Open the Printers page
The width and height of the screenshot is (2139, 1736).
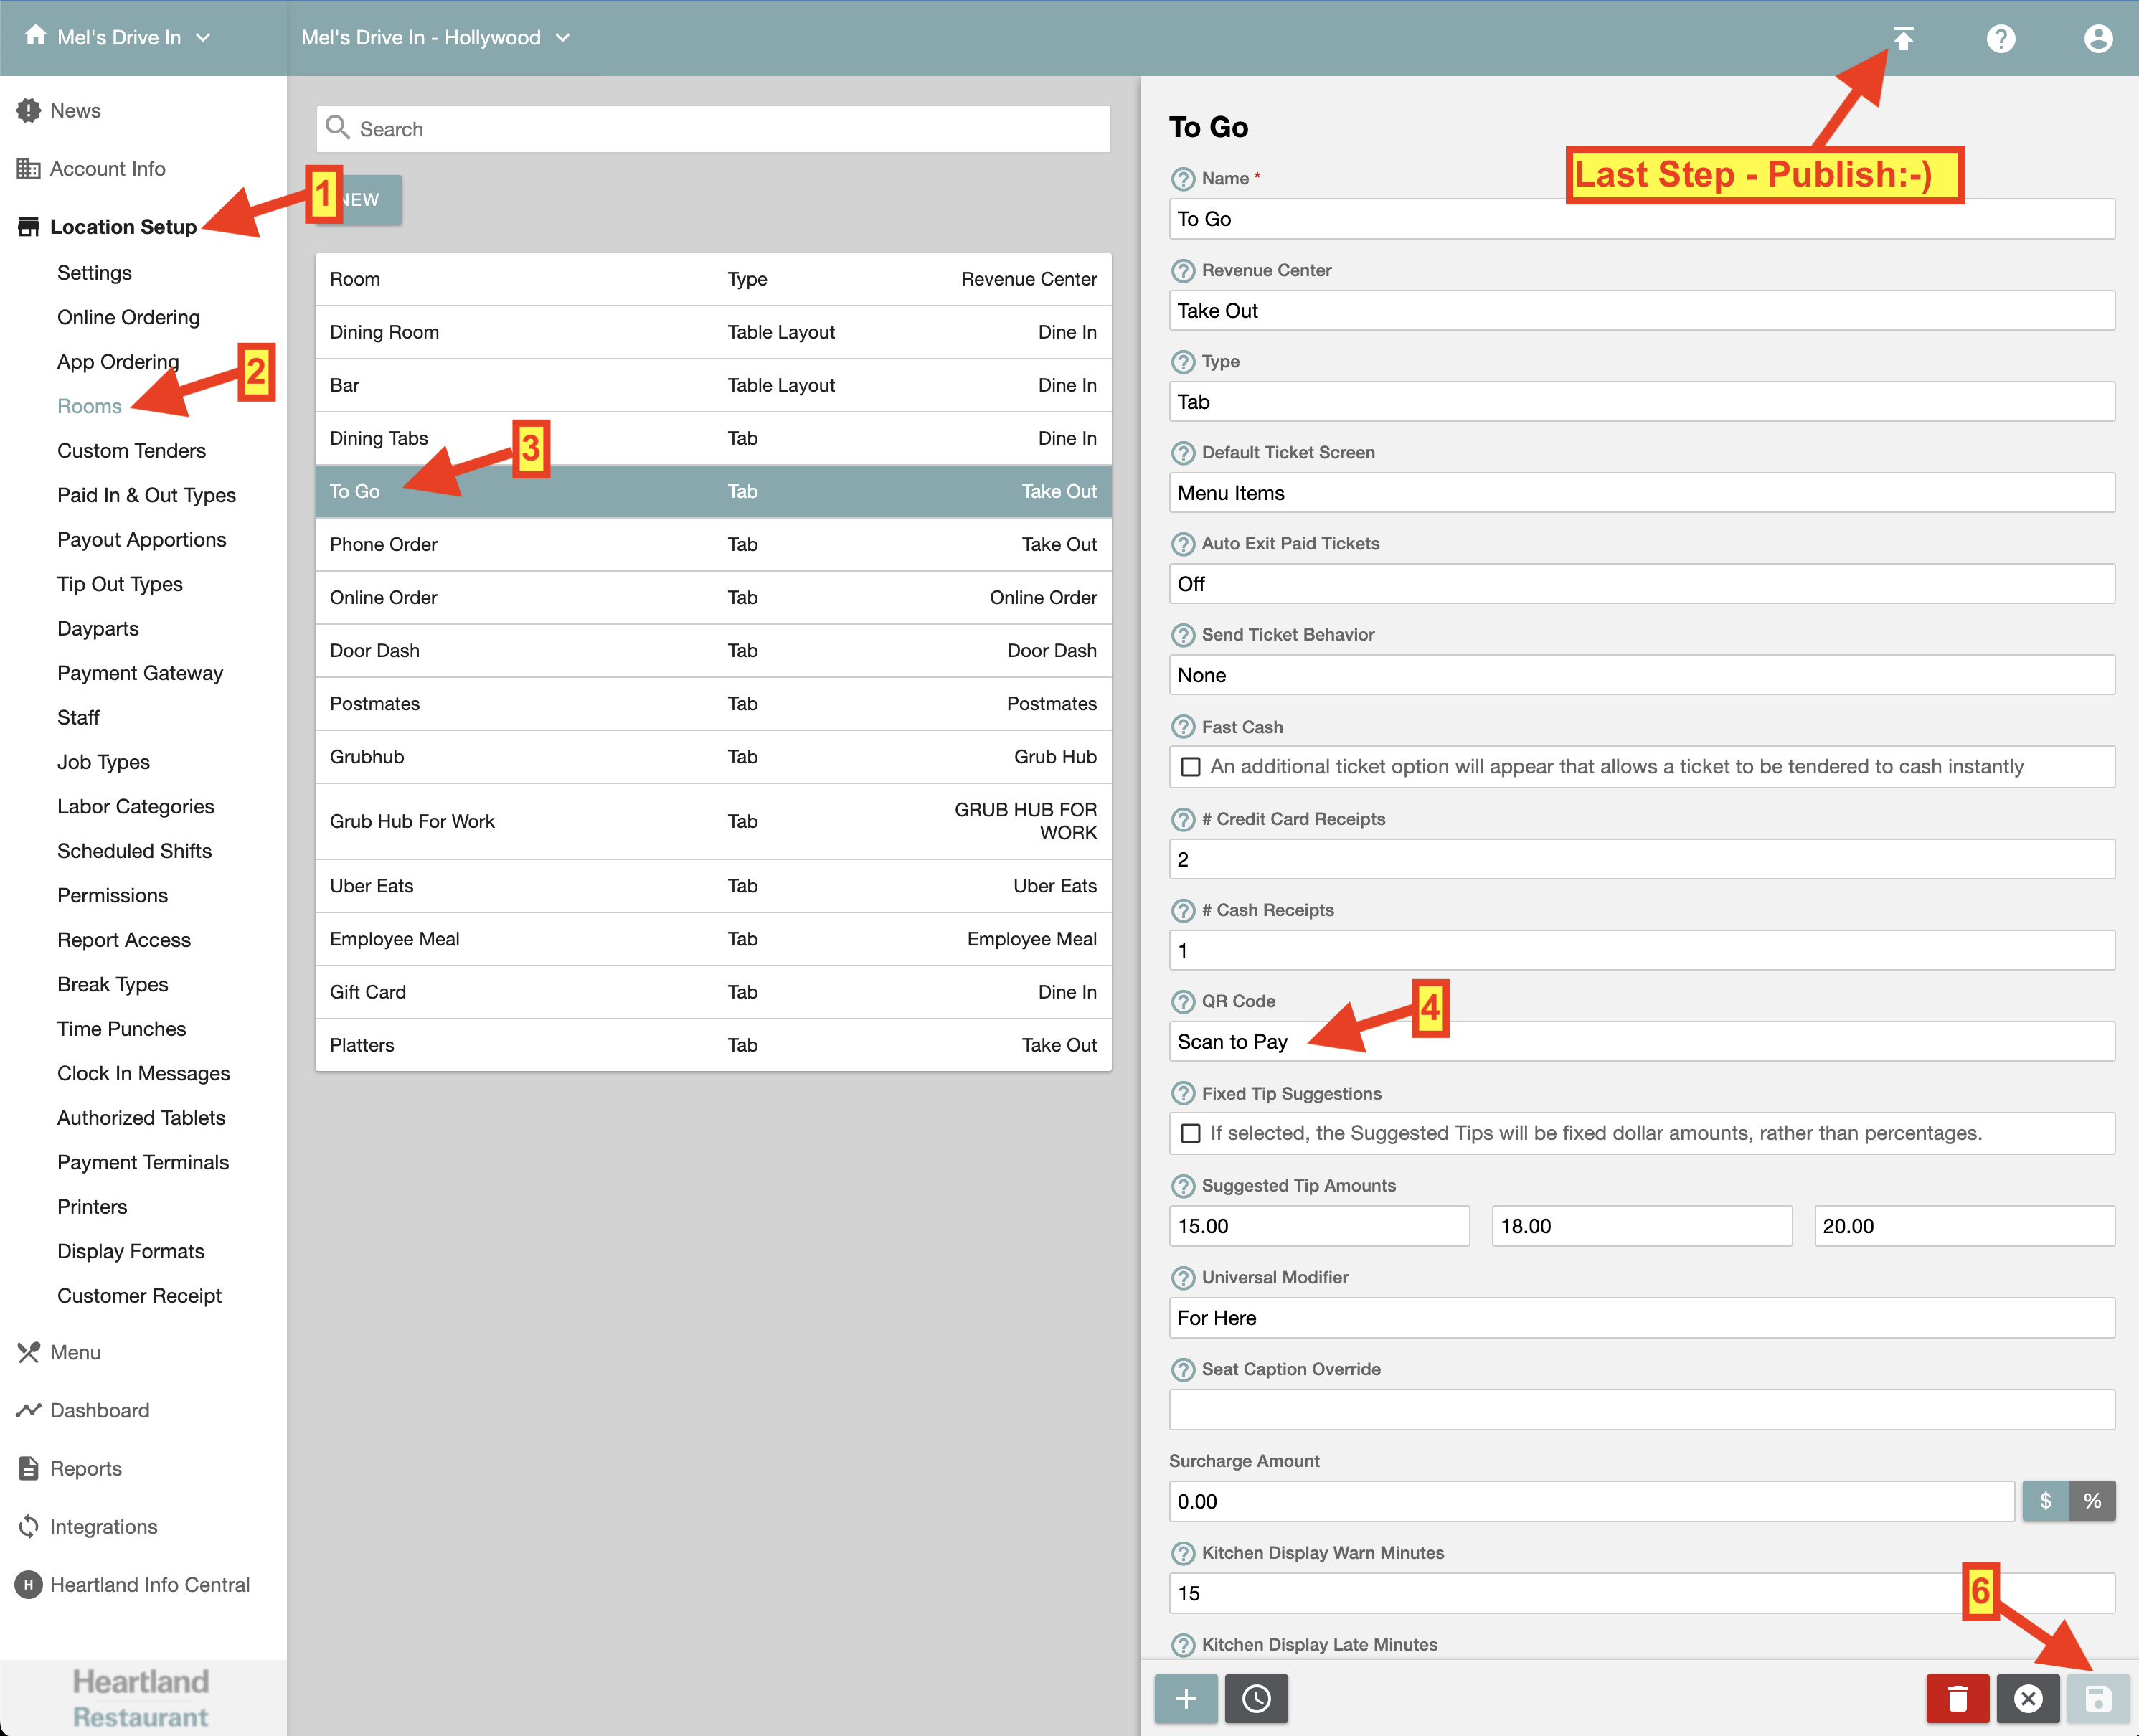pos(92,1207)
